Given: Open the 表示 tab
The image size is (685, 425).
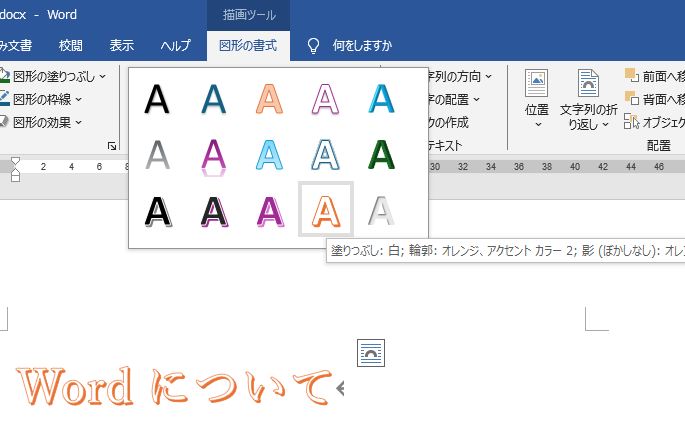Looking at the screenshot, I should [x=121, y=45].
